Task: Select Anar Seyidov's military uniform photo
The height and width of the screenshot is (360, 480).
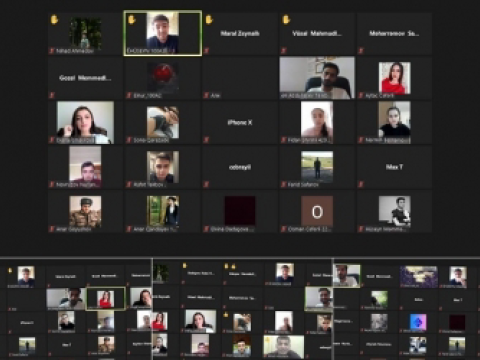Action: tap(85, 211)
